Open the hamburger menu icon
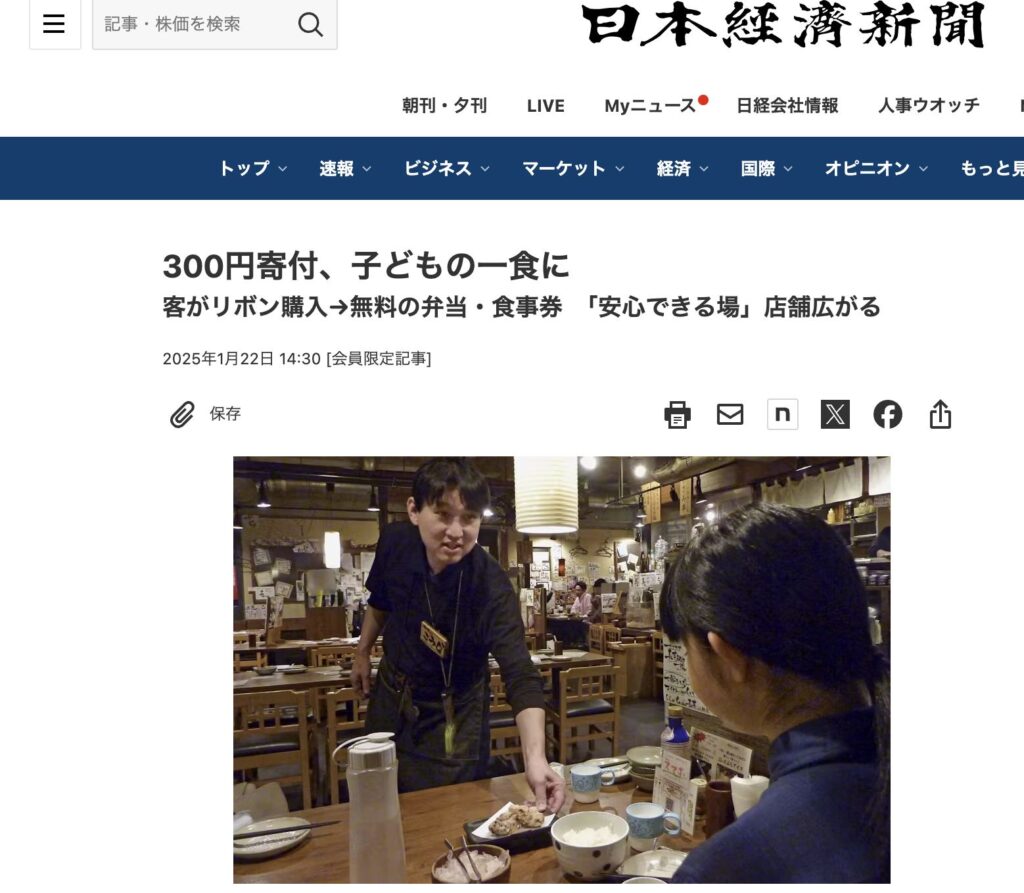This screenshot has width=1024, height=893. (x=54, y=24)
